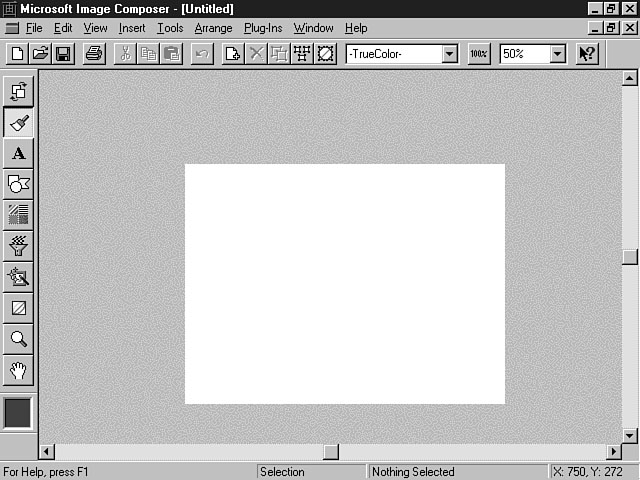The image size is (640, 480).
Task: Expand the 50% zoom level dropdown
Action: 557,54
